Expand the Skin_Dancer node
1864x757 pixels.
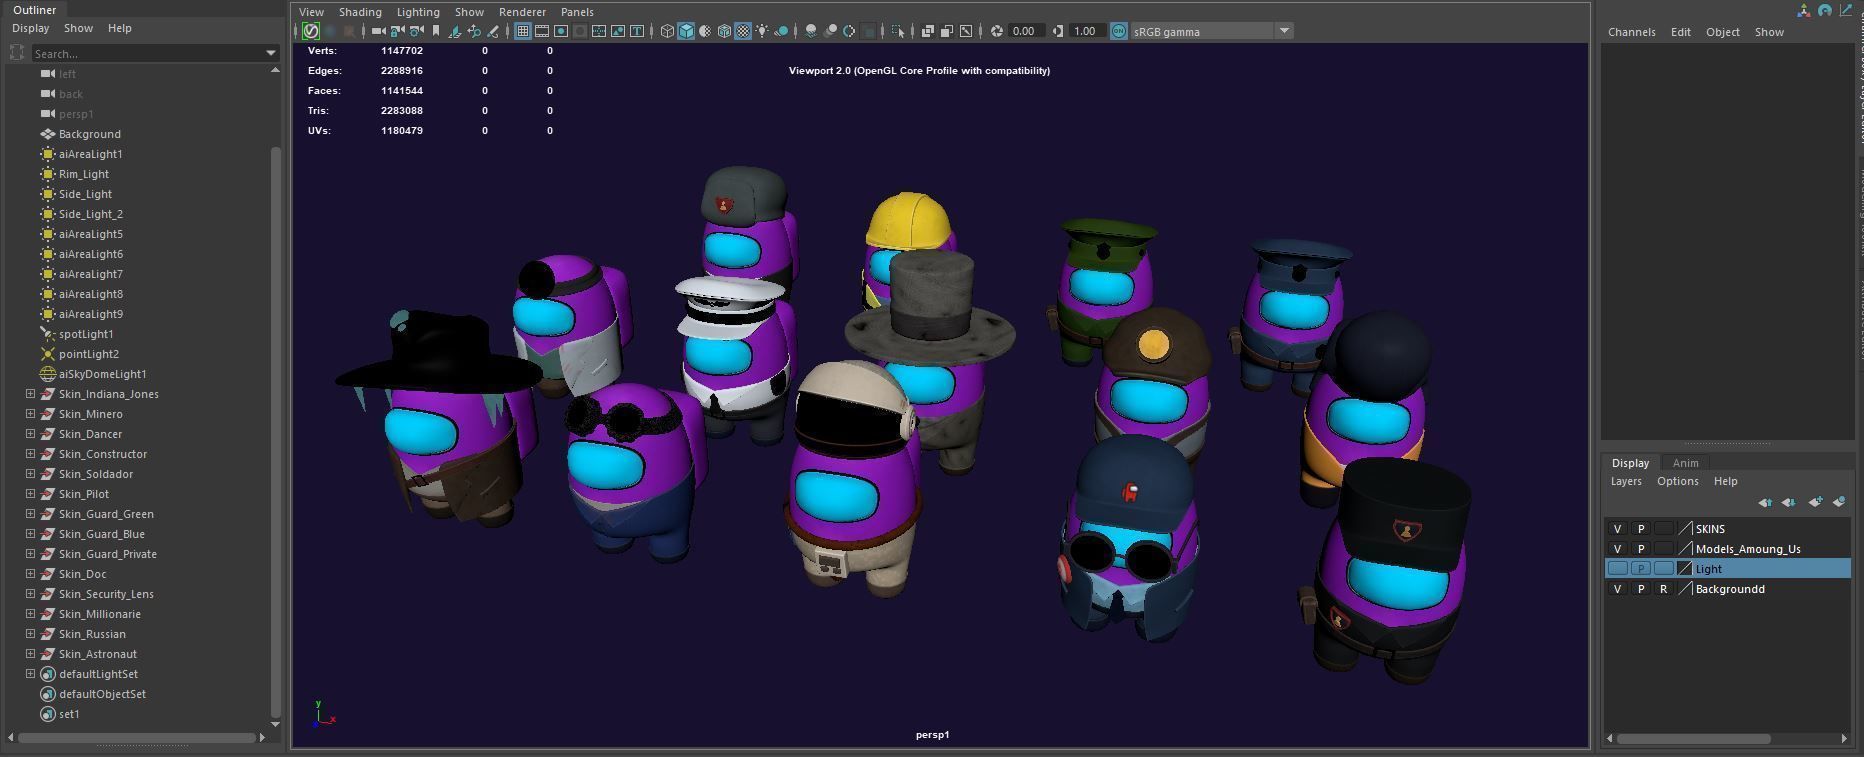tap(30, 434)
